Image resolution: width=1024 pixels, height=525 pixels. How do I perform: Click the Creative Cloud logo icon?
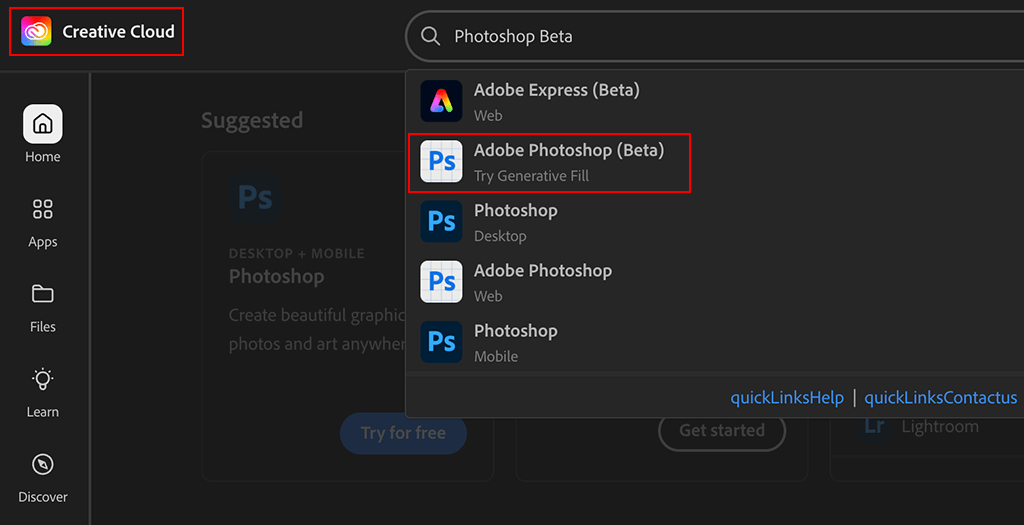pos(36,32)
